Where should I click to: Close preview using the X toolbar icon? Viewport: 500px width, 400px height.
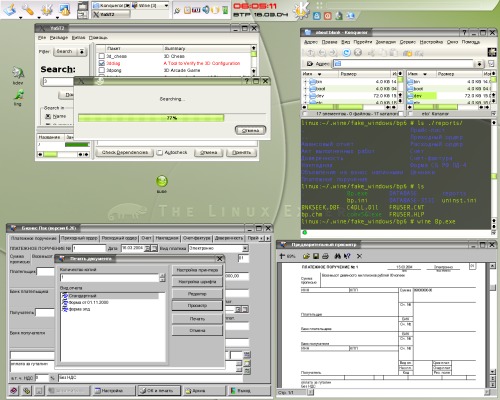tap(359, 256)
